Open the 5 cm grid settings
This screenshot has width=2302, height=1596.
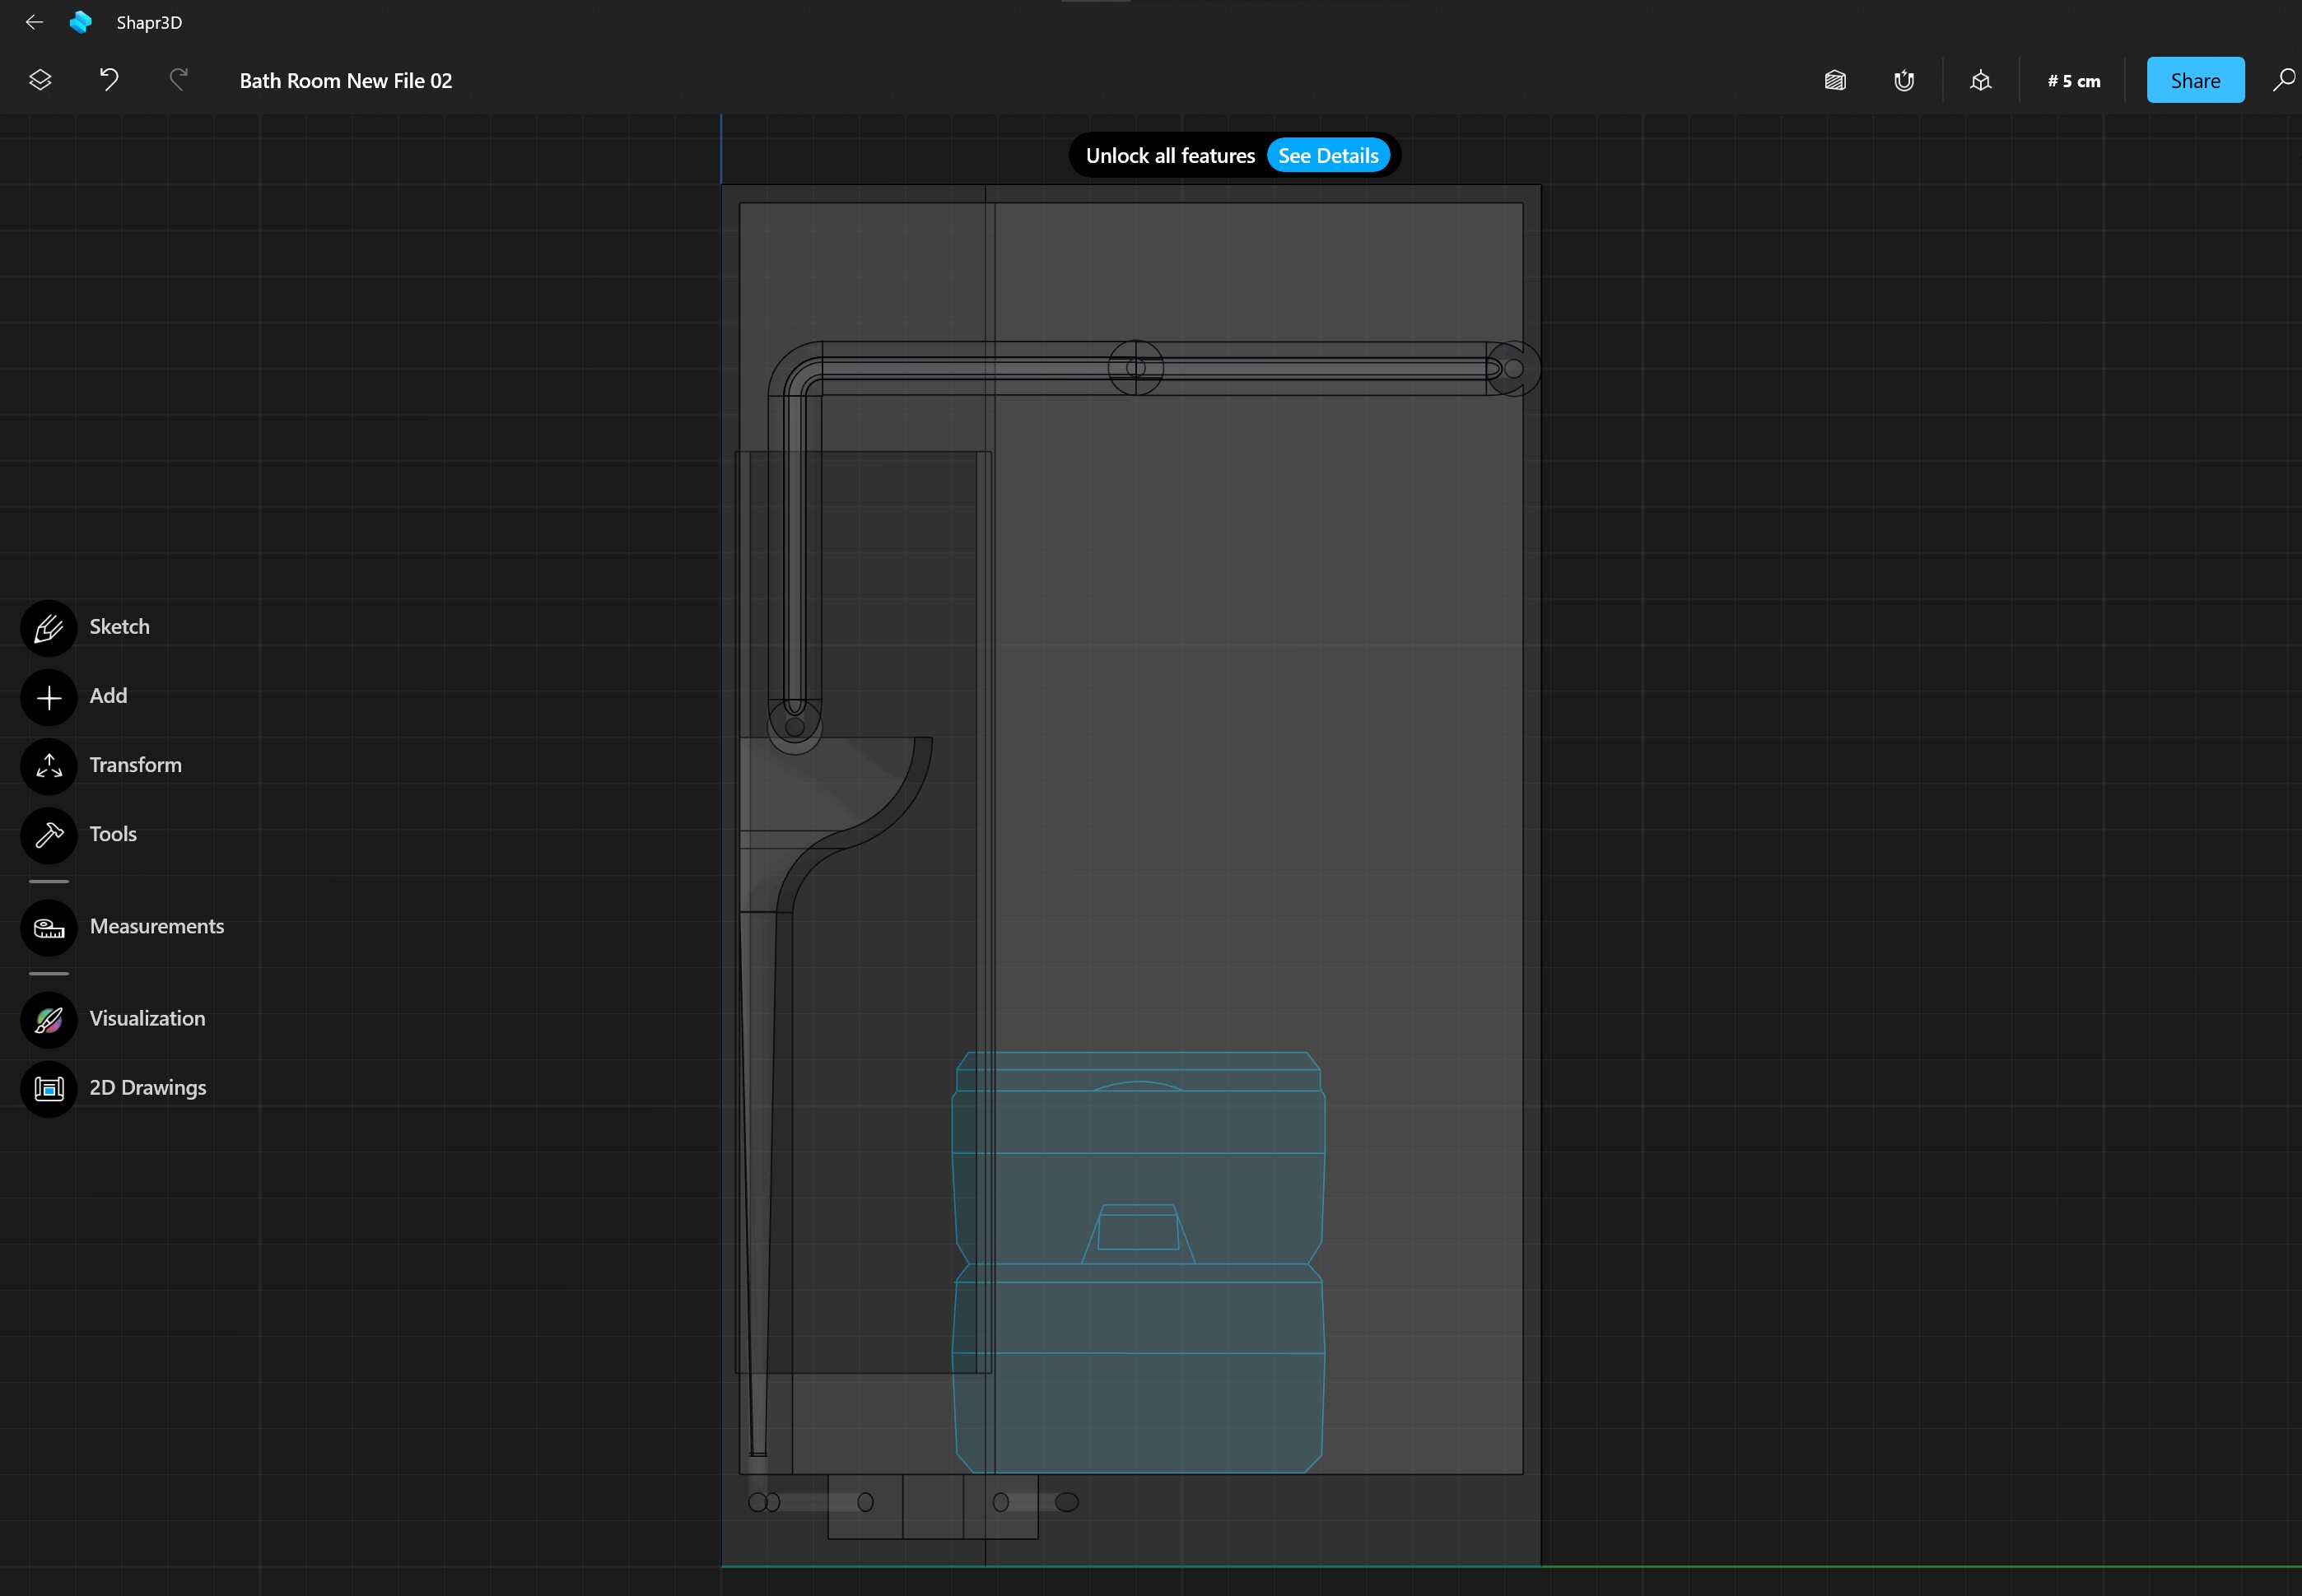[x=2073, y=81]
